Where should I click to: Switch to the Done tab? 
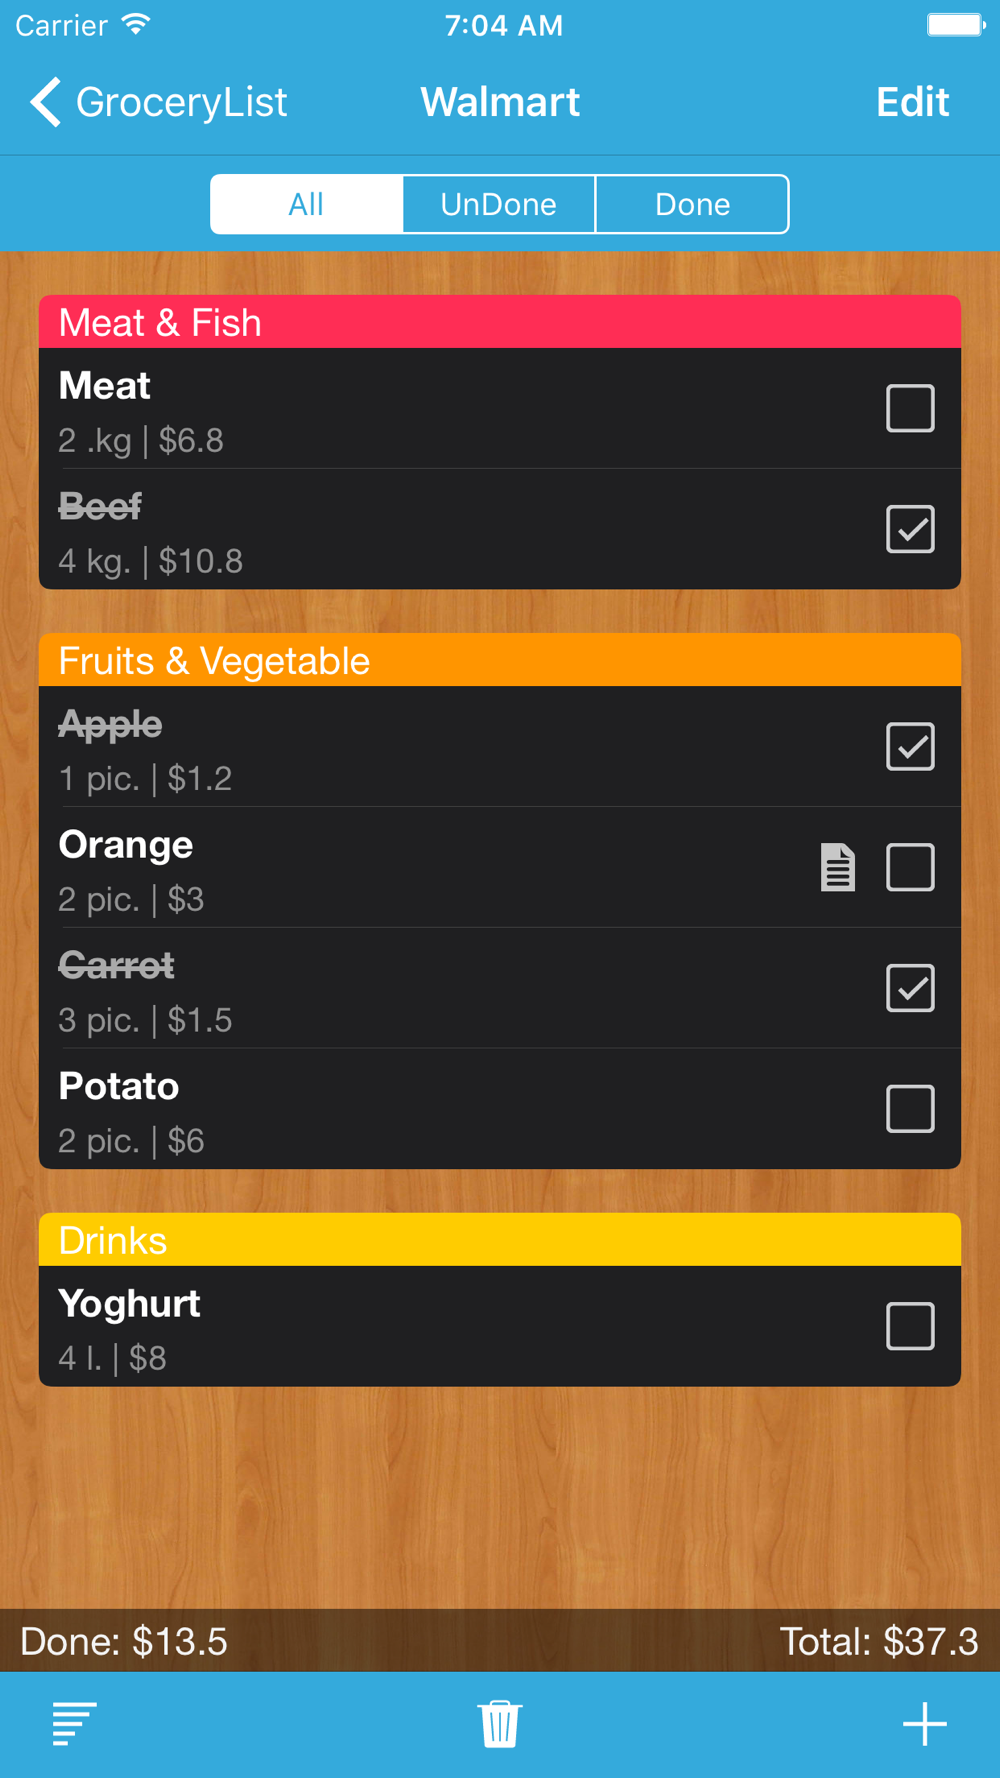coord(692,204)
